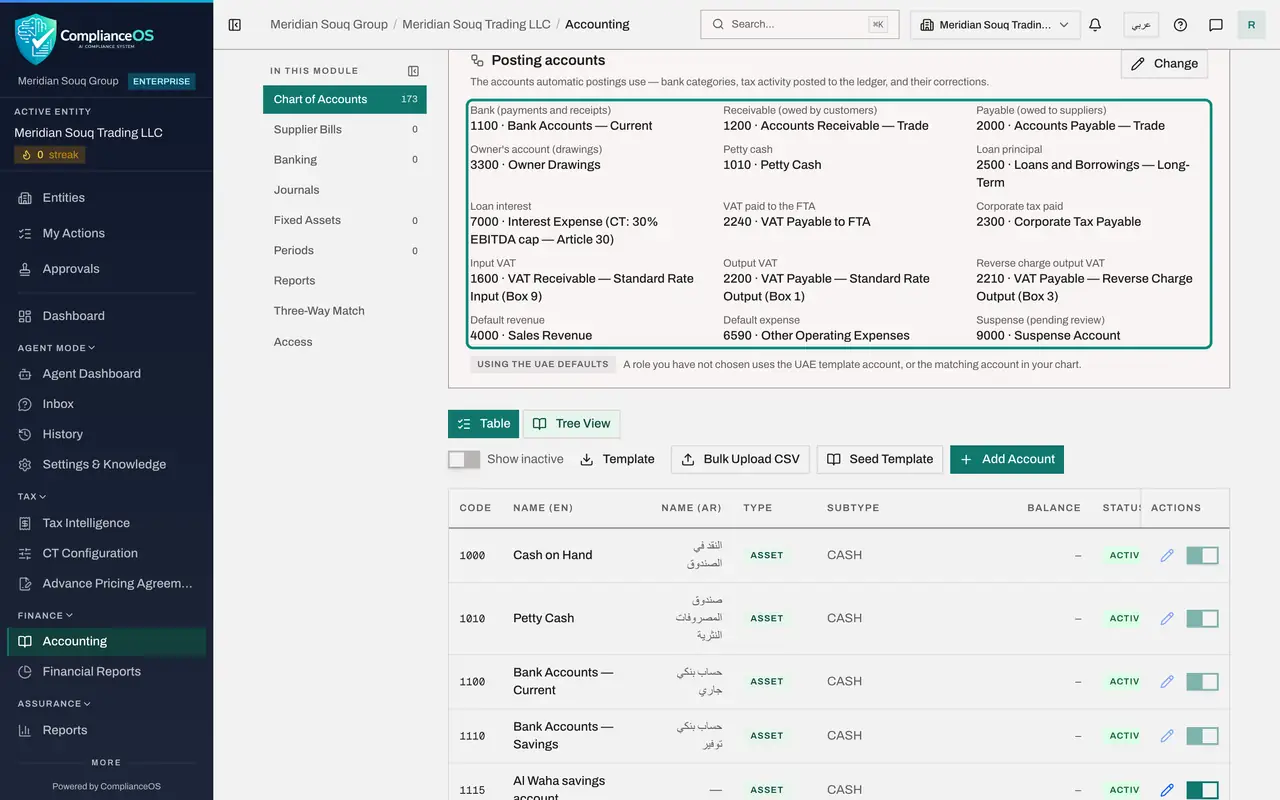Open the chat feedback icon

(x=1216, y=25)
